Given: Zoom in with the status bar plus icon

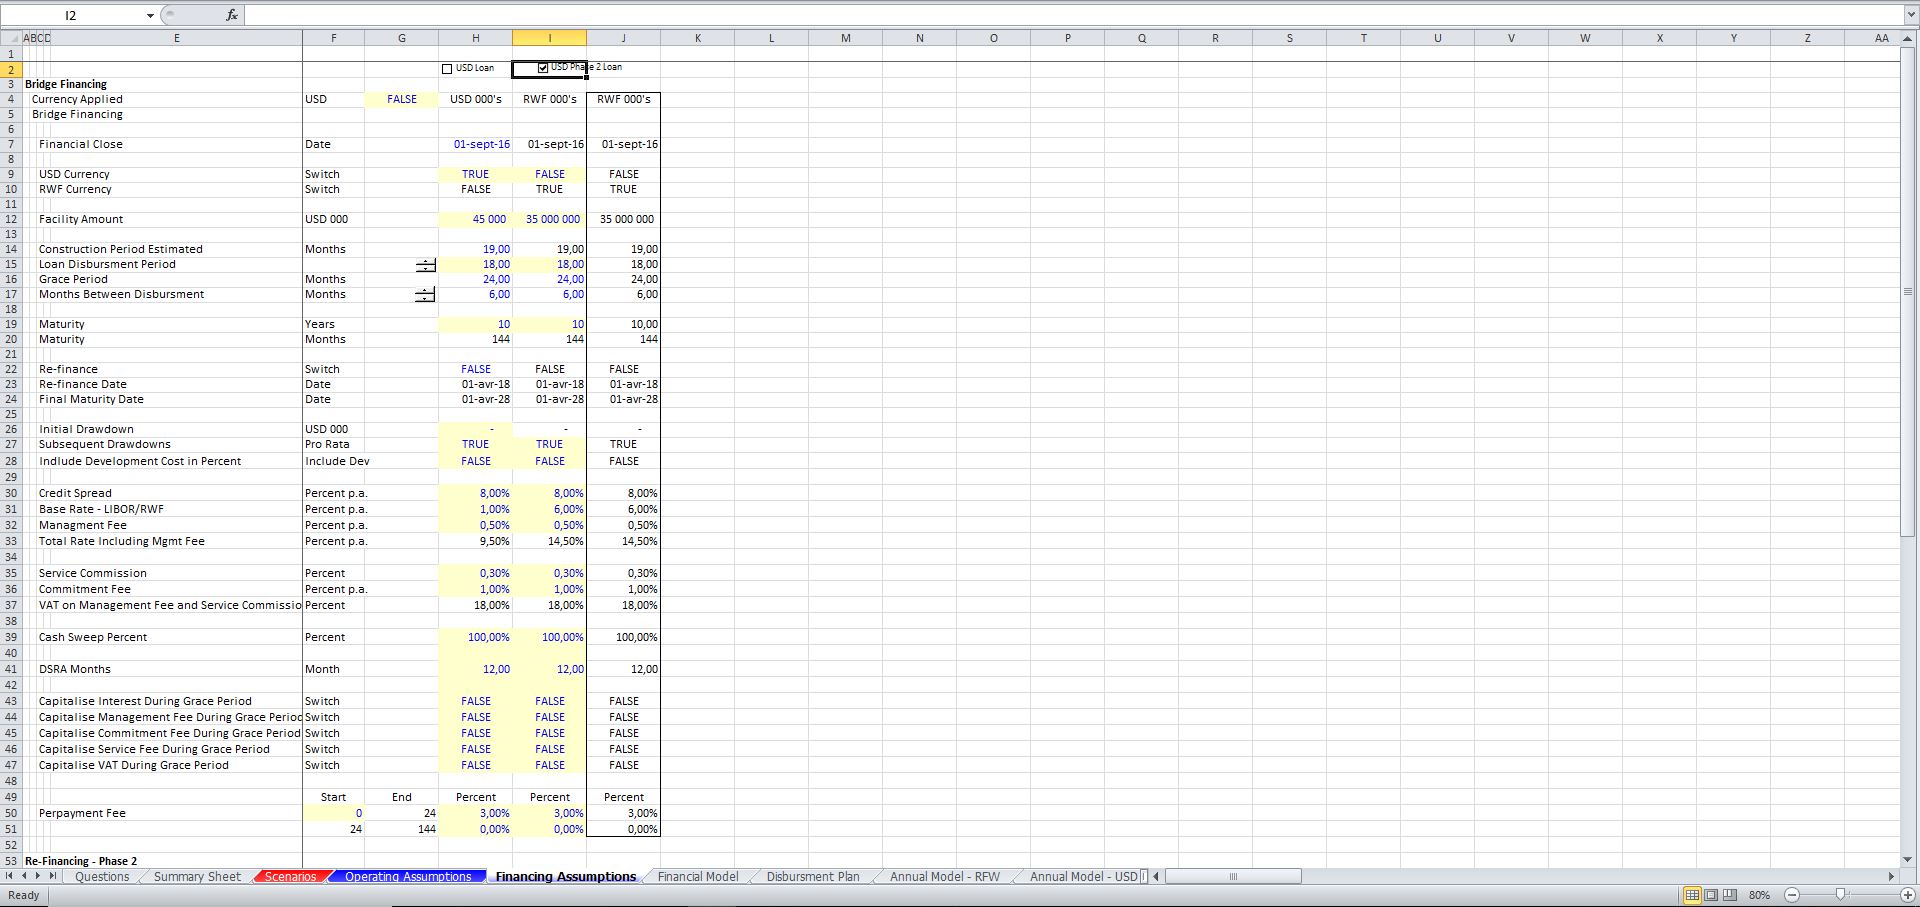Looking at the screenshot, I should click(1906, 895).
